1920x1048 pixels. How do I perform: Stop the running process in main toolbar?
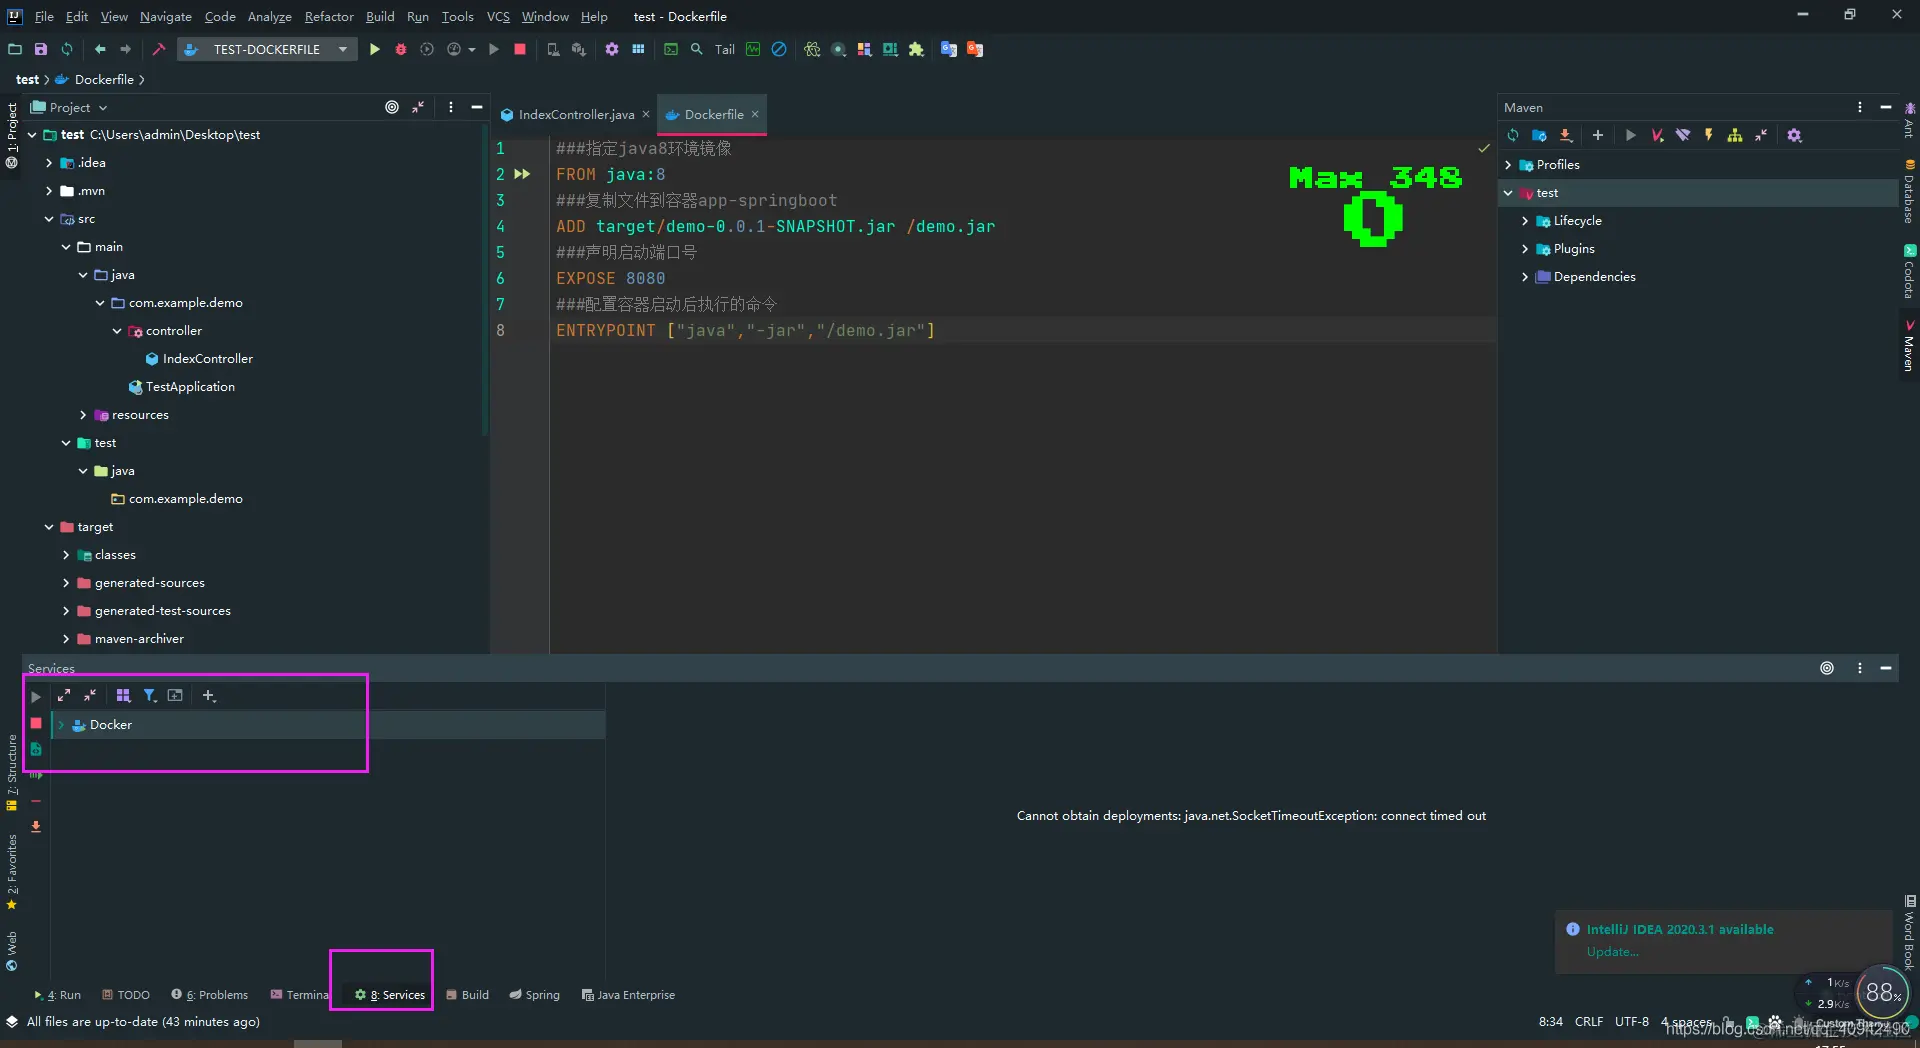520,49
